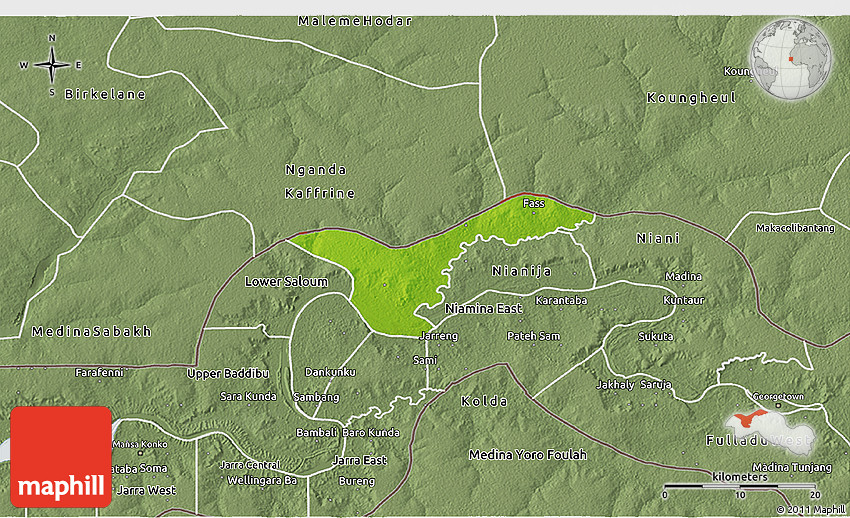The height and width of the screenshot is (518, 850).
Task: Click the Kuntaur town label
Action: point(683,300)
